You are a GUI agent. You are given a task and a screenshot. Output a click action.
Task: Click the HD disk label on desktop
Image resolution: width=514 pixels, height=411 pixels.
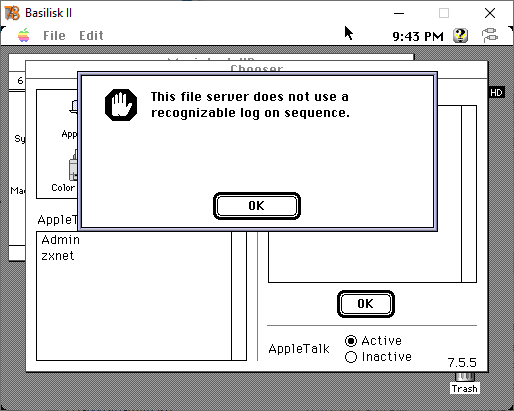click(x=496, y=92)
